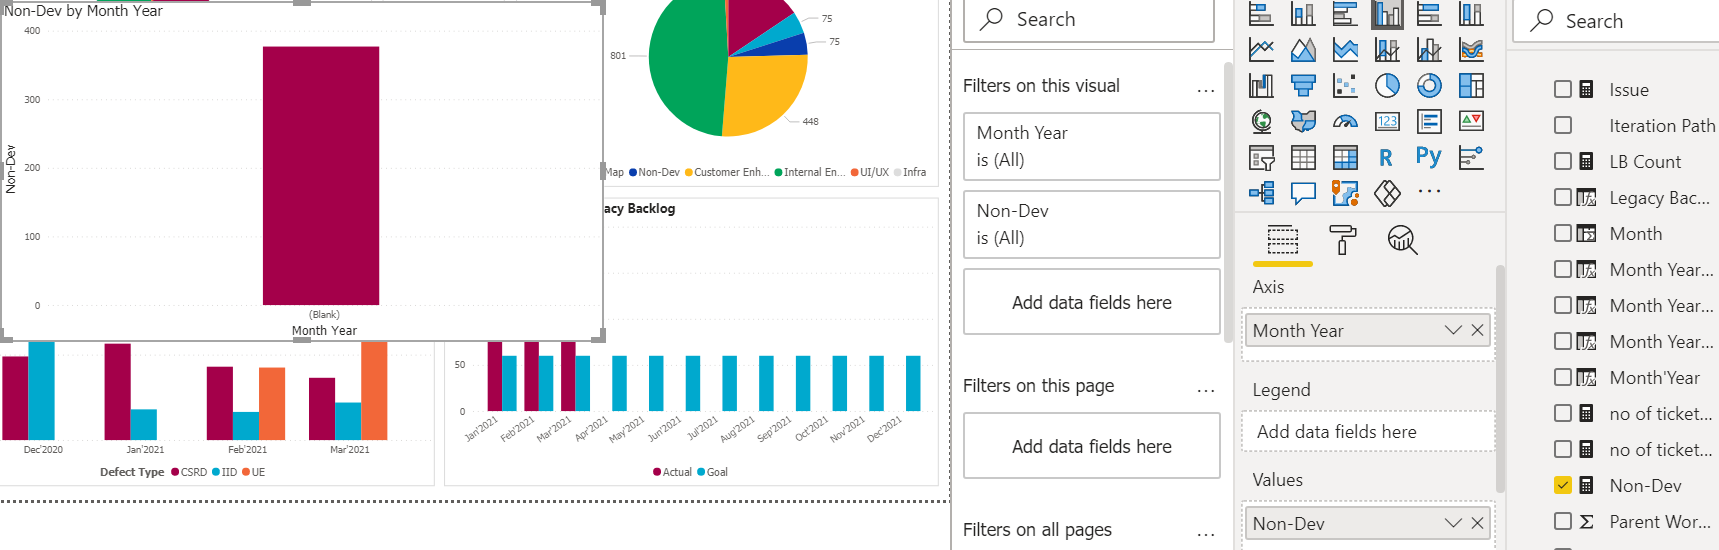Select the 100% stacked column chart visual

[1471, 14]
